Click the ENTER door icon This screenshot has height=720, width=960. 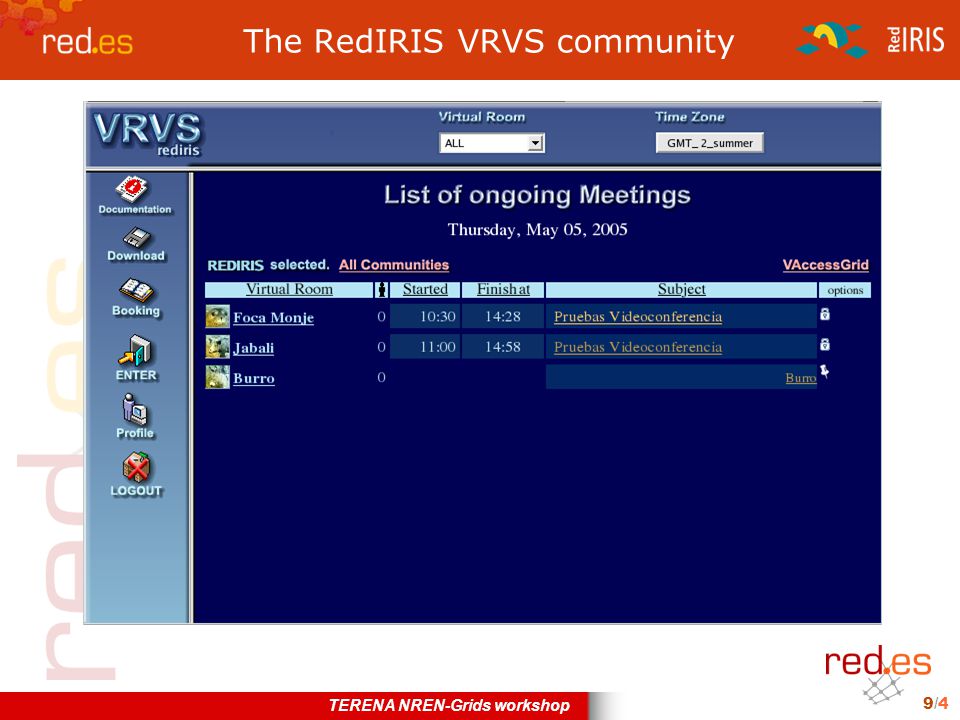(x=135, y=350)
